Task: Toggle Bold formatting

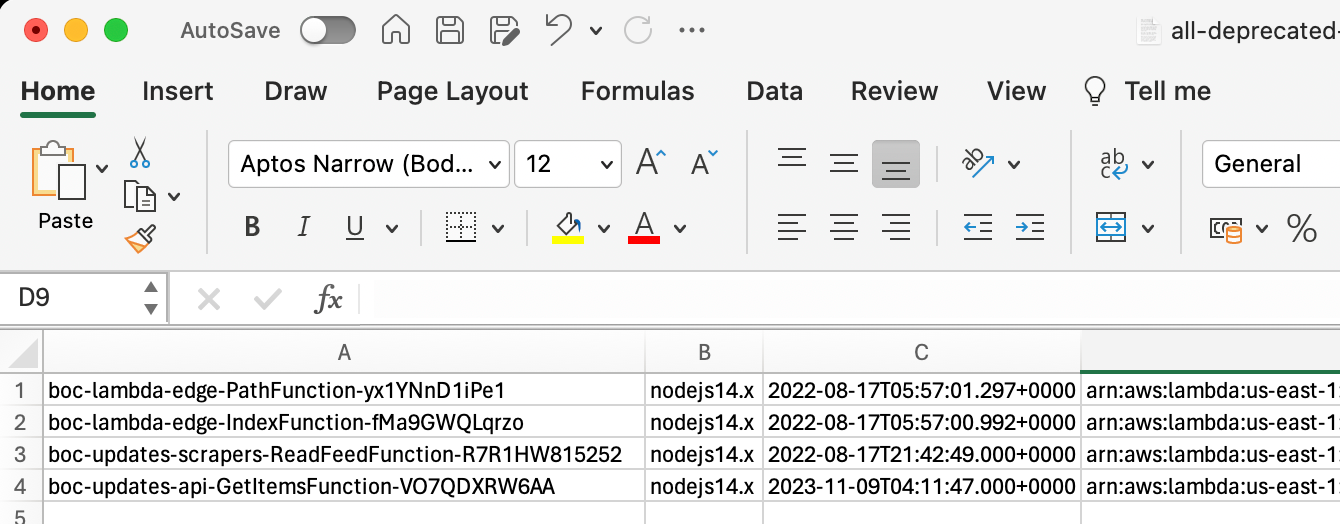Action: pos(252,228)
